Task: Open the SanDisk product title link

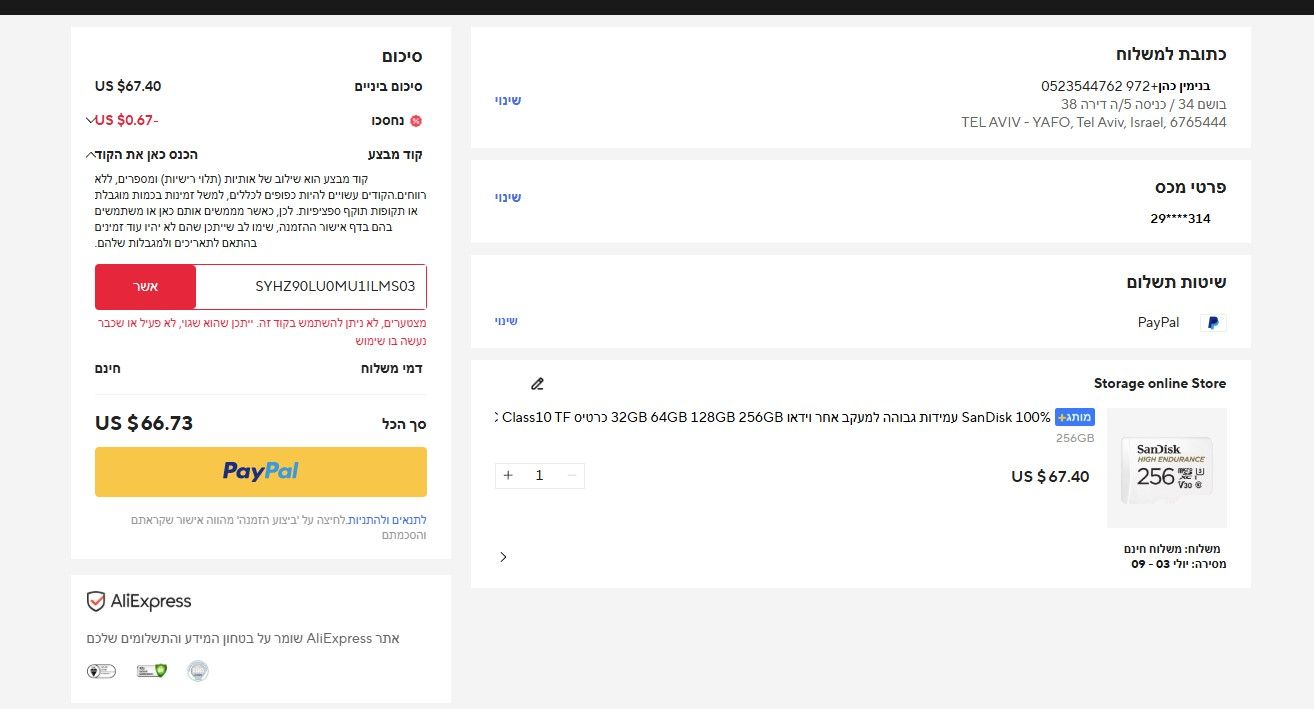Action: [x=773, y=417]
